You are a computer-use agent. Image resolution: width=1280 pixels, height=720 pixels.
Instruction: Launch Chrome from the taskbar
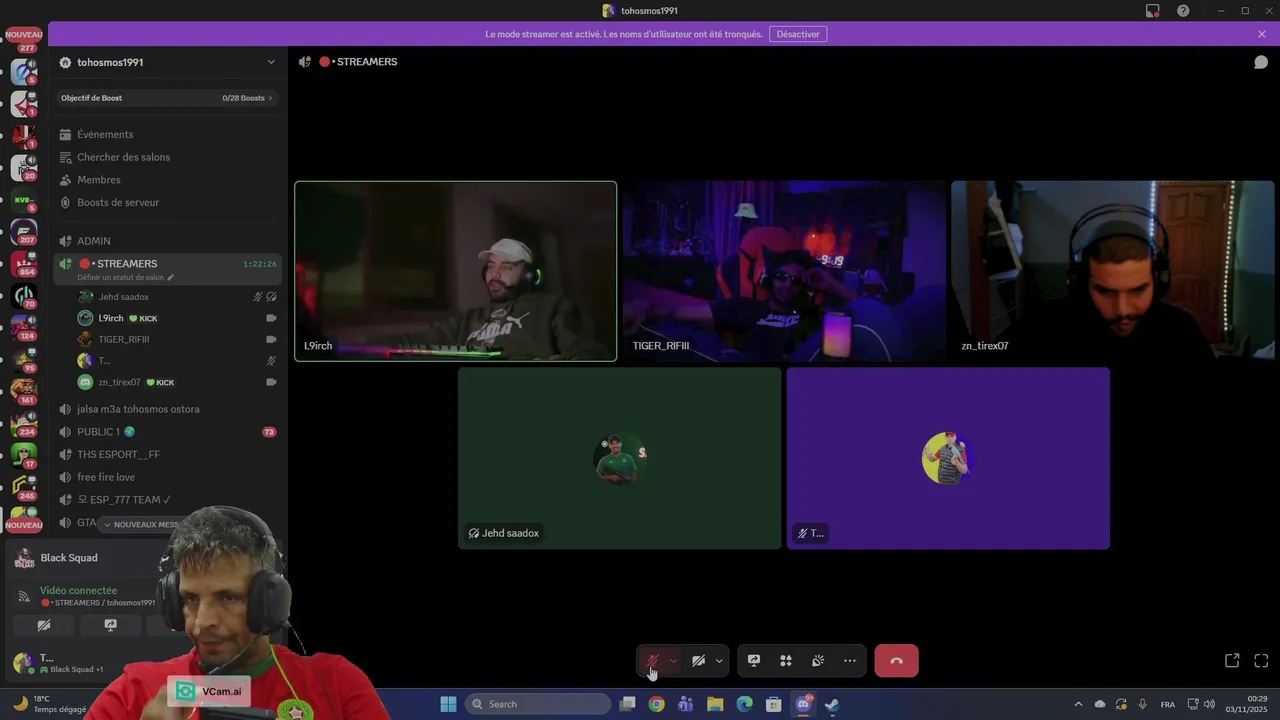(x=656, y=704)
